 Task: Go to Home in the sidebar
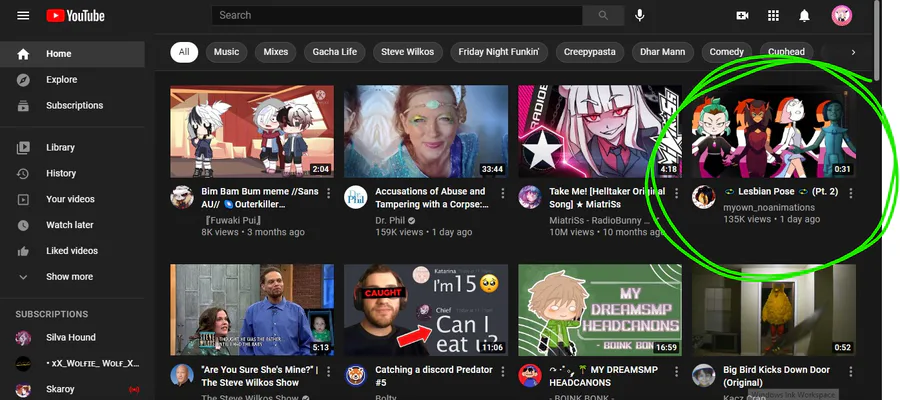click(x=72, y=54)
